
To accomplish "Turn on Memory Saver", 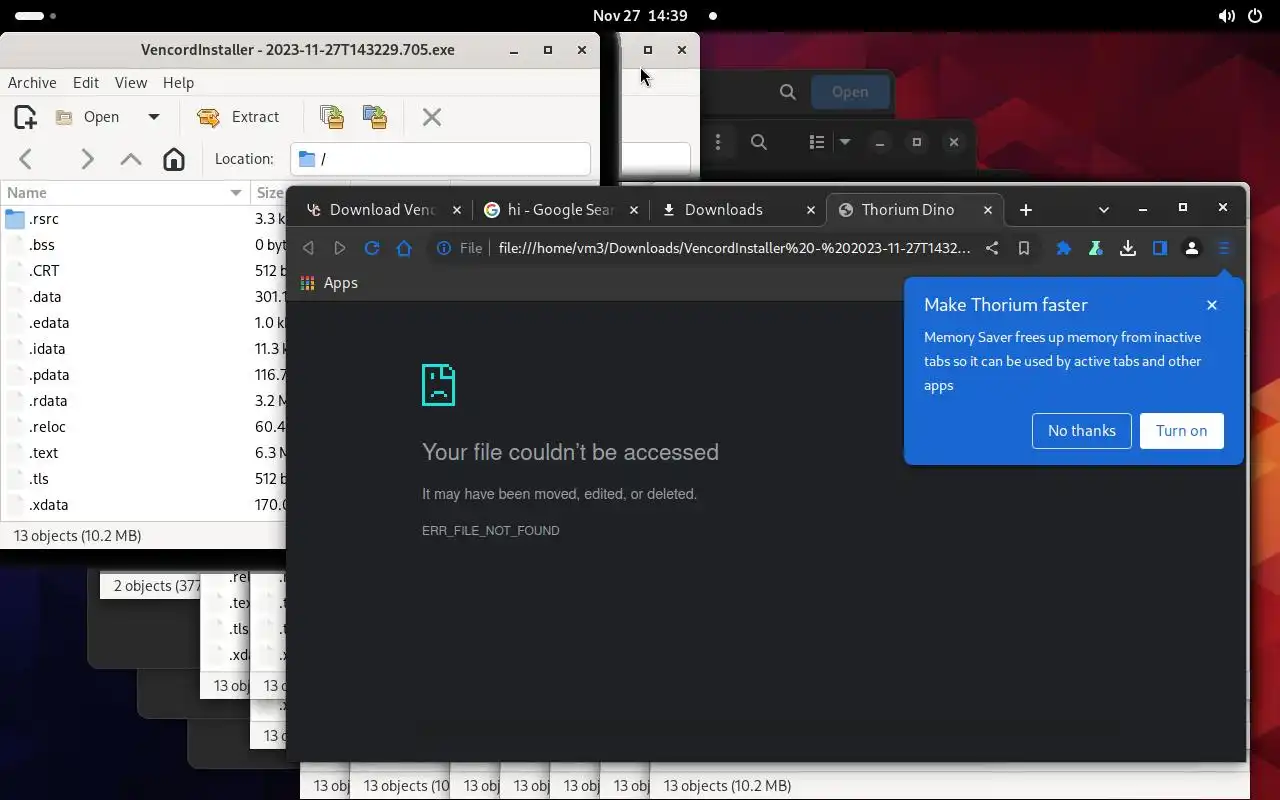I will 1182,431.
